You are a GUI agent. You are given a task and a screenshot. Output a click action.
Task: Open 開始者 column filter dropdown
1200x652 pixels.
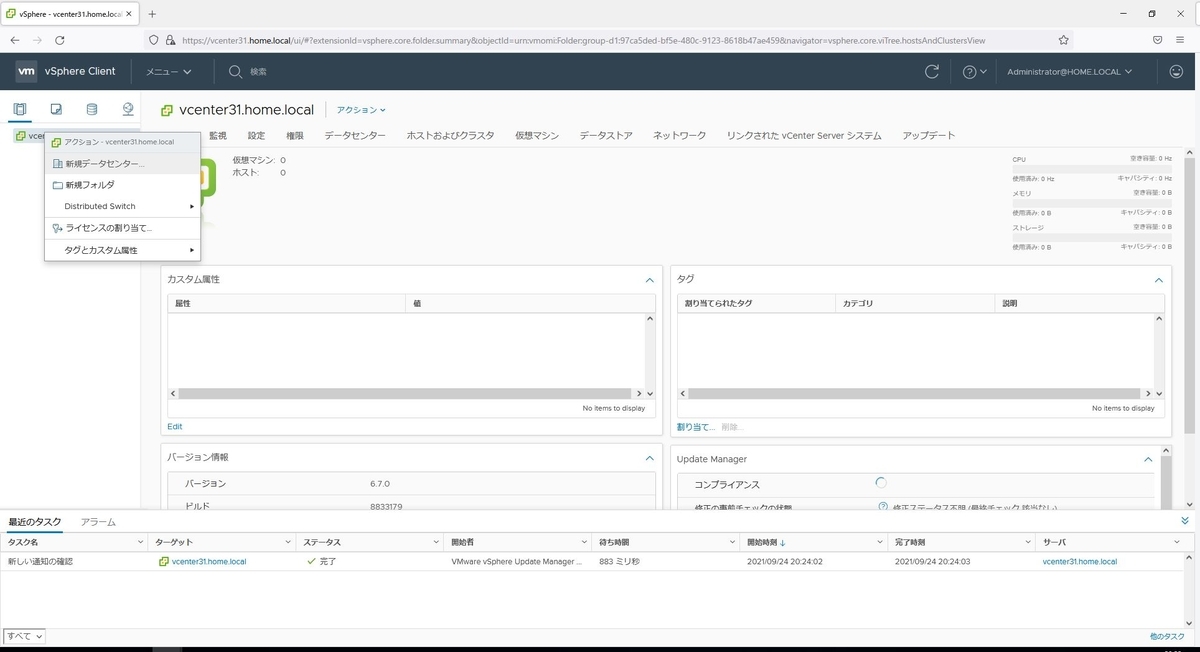click(584, 542)
